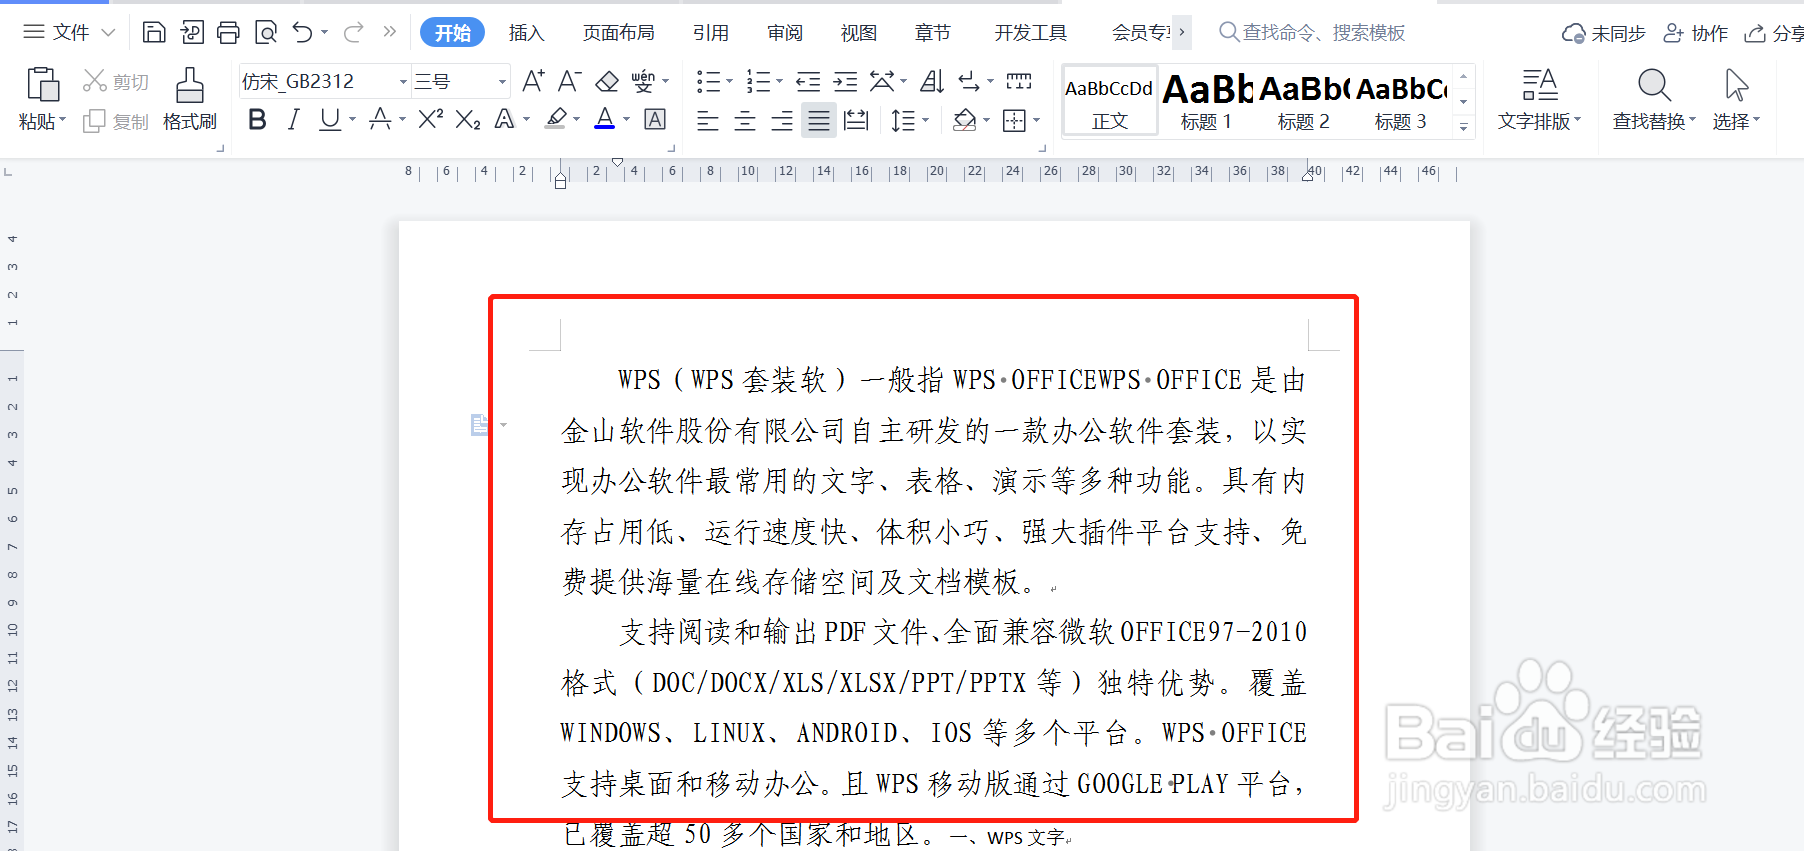Image resolution: width=1804 pixels, height=851 pixels.
Task: Click the 未同步 sync status button
Action: pyautogui.click(x=1603, y=33)
